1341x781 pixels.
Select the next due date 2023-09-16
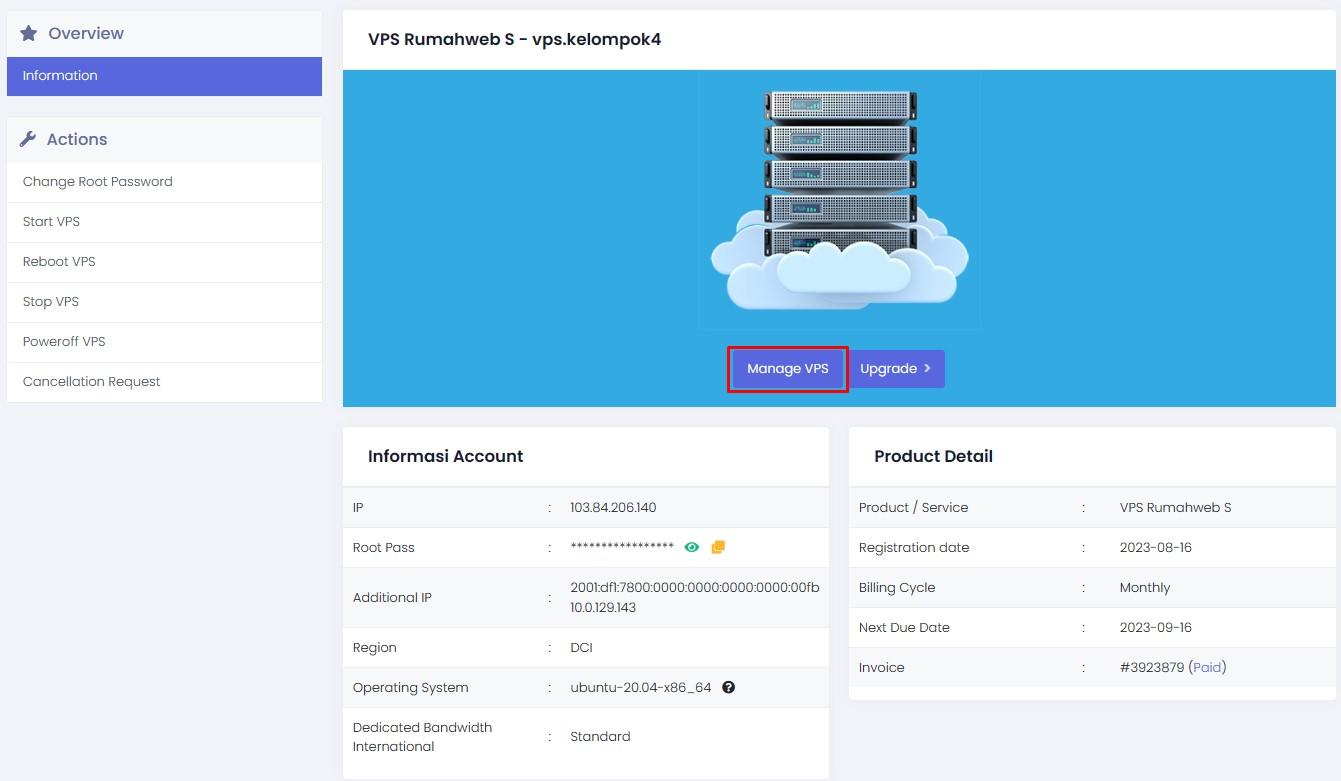pos(1155,627)
